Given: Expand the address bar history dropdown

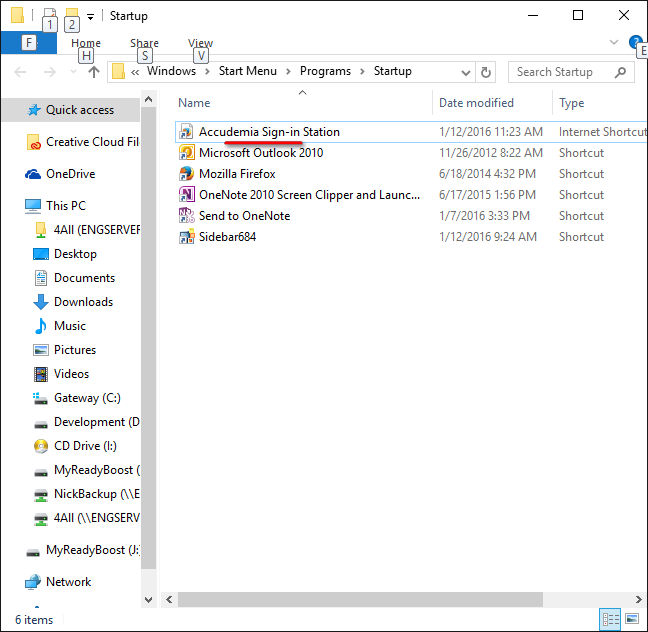Looking at the screenshot, I should 466,72.
